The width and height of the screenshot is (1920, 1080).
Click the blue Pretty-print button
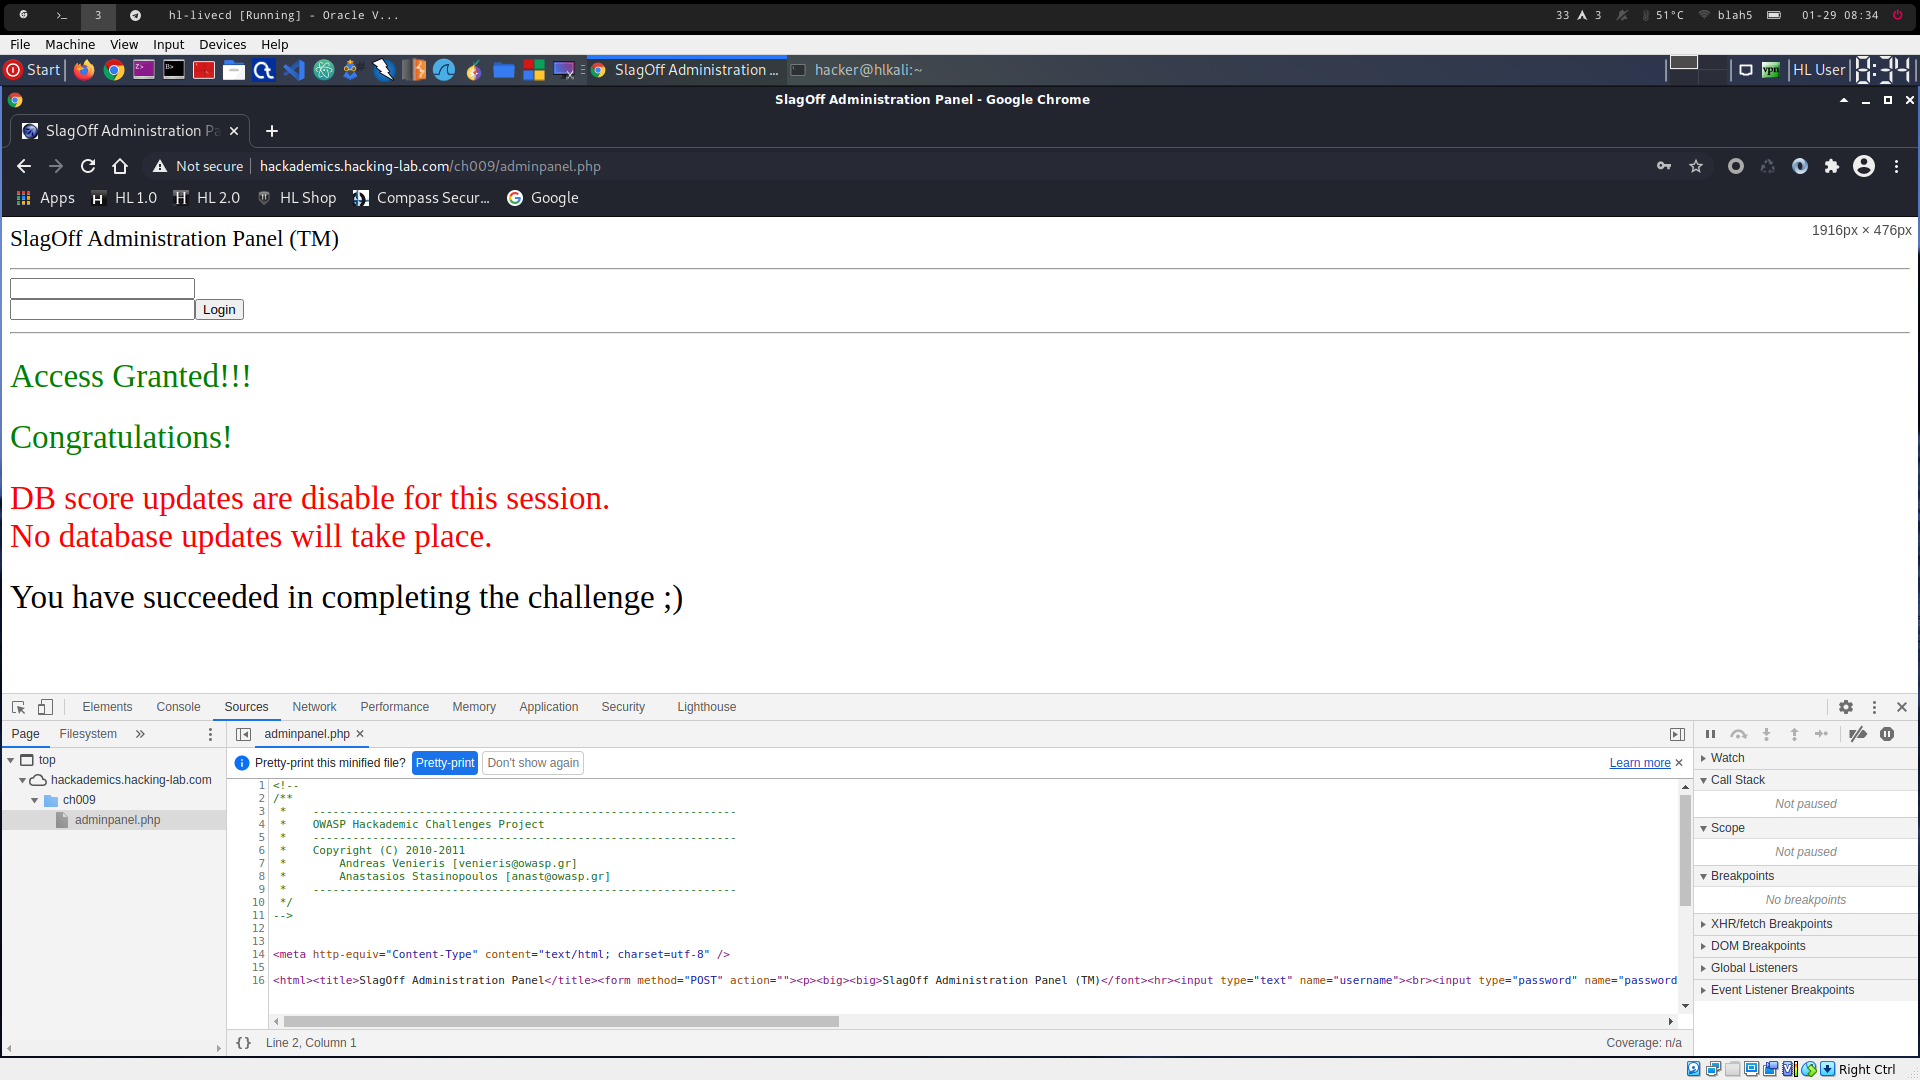[x=445, y=763]
